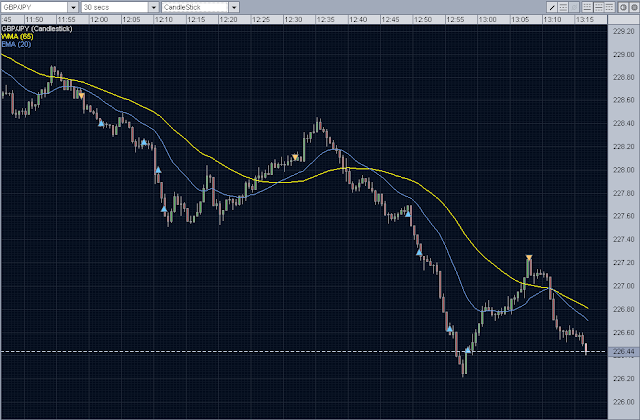Choose the grid style with solid middle line
This screenshot has width=640, height=420.
599,7
